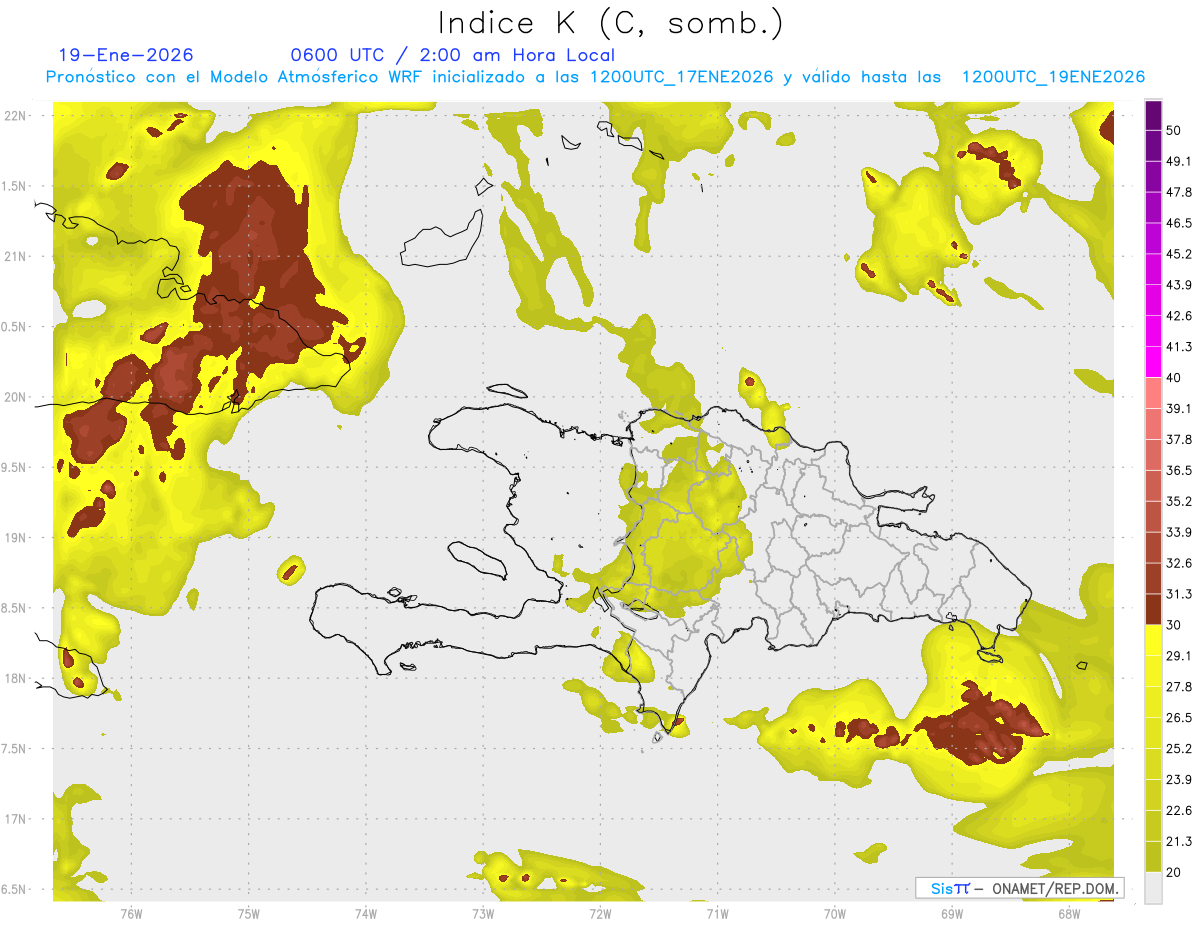Viewport: 1200px width, 927px height.
Task: Click the time label "0600 UTC / 2:00 am Hora Local"
Action: 452,55
